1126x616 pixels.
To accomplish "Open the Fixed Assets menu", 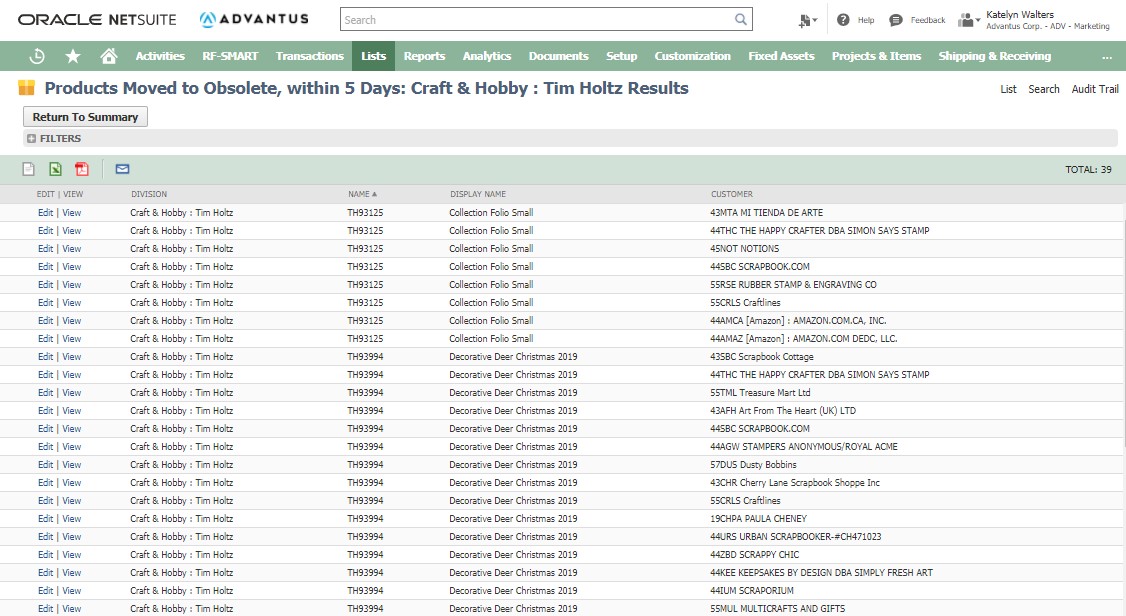I will click(x=781, y=56).
